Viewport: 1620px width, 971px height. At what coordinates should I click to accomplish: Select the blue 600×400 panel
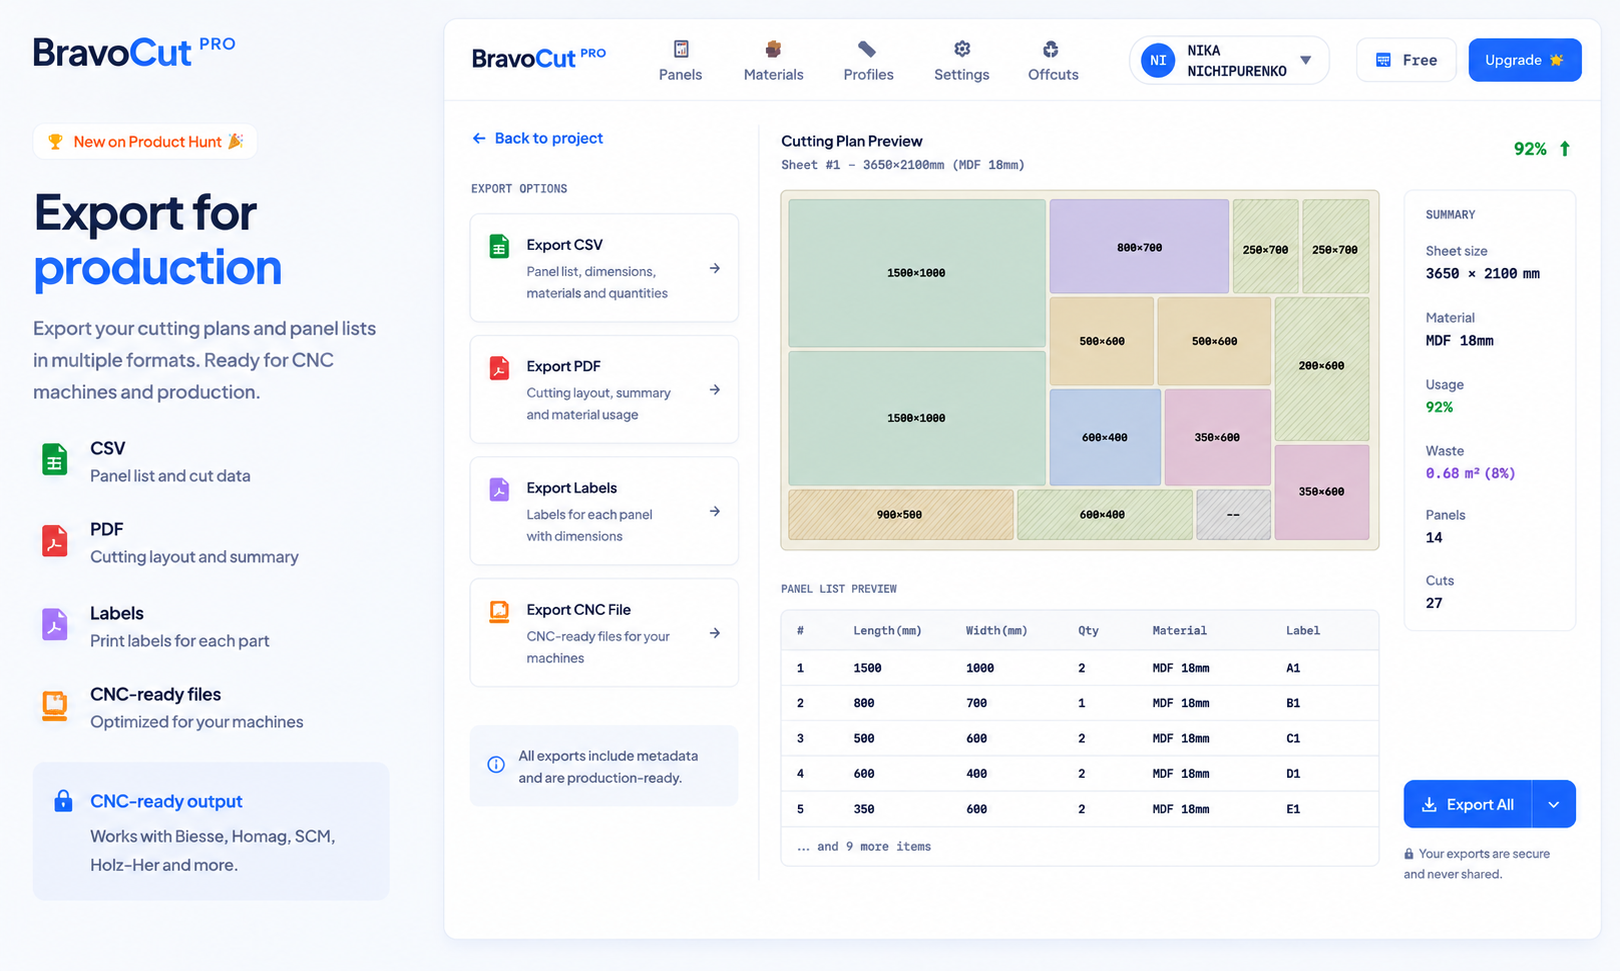[1105, 437]
